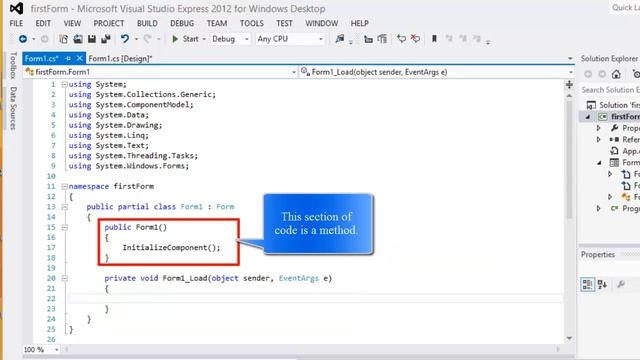
Task: Collapse the using directives at line 1
Action: tap(64, 84)
